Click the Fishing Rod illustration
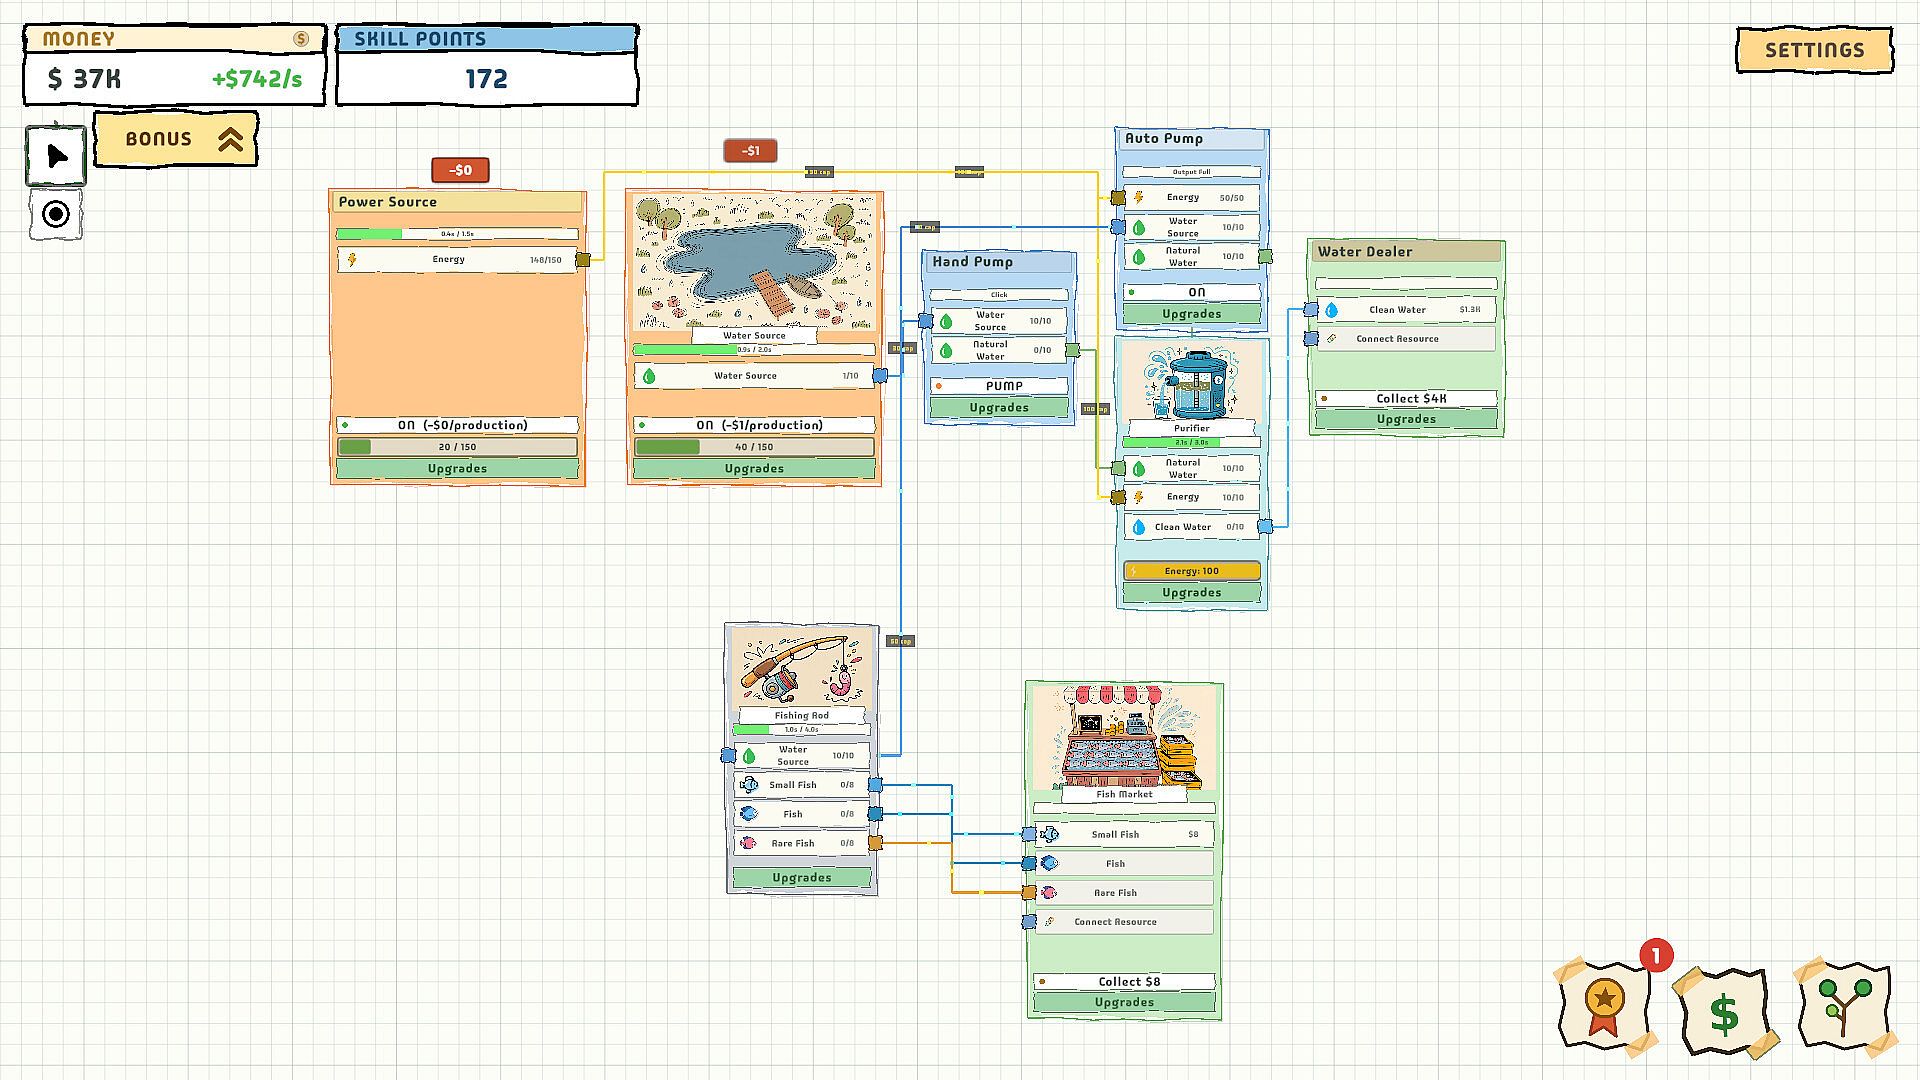1920x1080 pixels. point(801,668)
